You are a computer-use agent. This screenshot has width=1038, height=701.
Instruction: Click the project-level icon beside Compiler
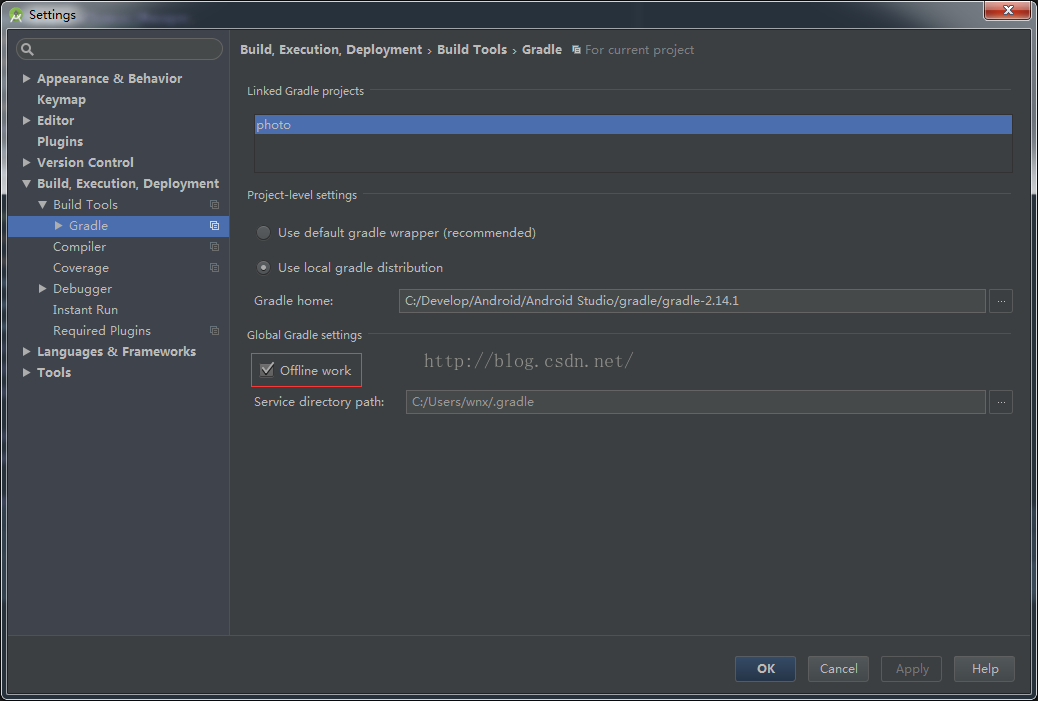pos(214,247)
